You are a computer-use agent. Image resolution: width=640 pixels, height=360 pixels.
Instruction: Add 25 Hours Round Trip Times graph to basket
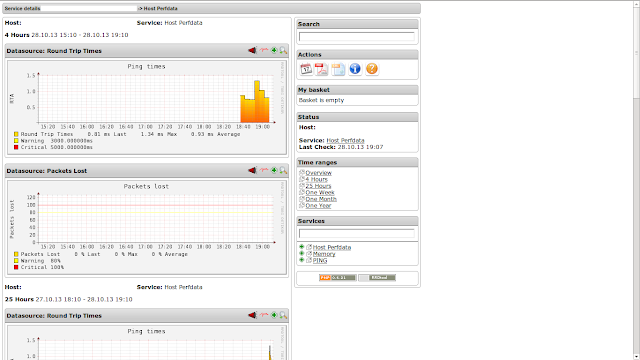[274, 315]
